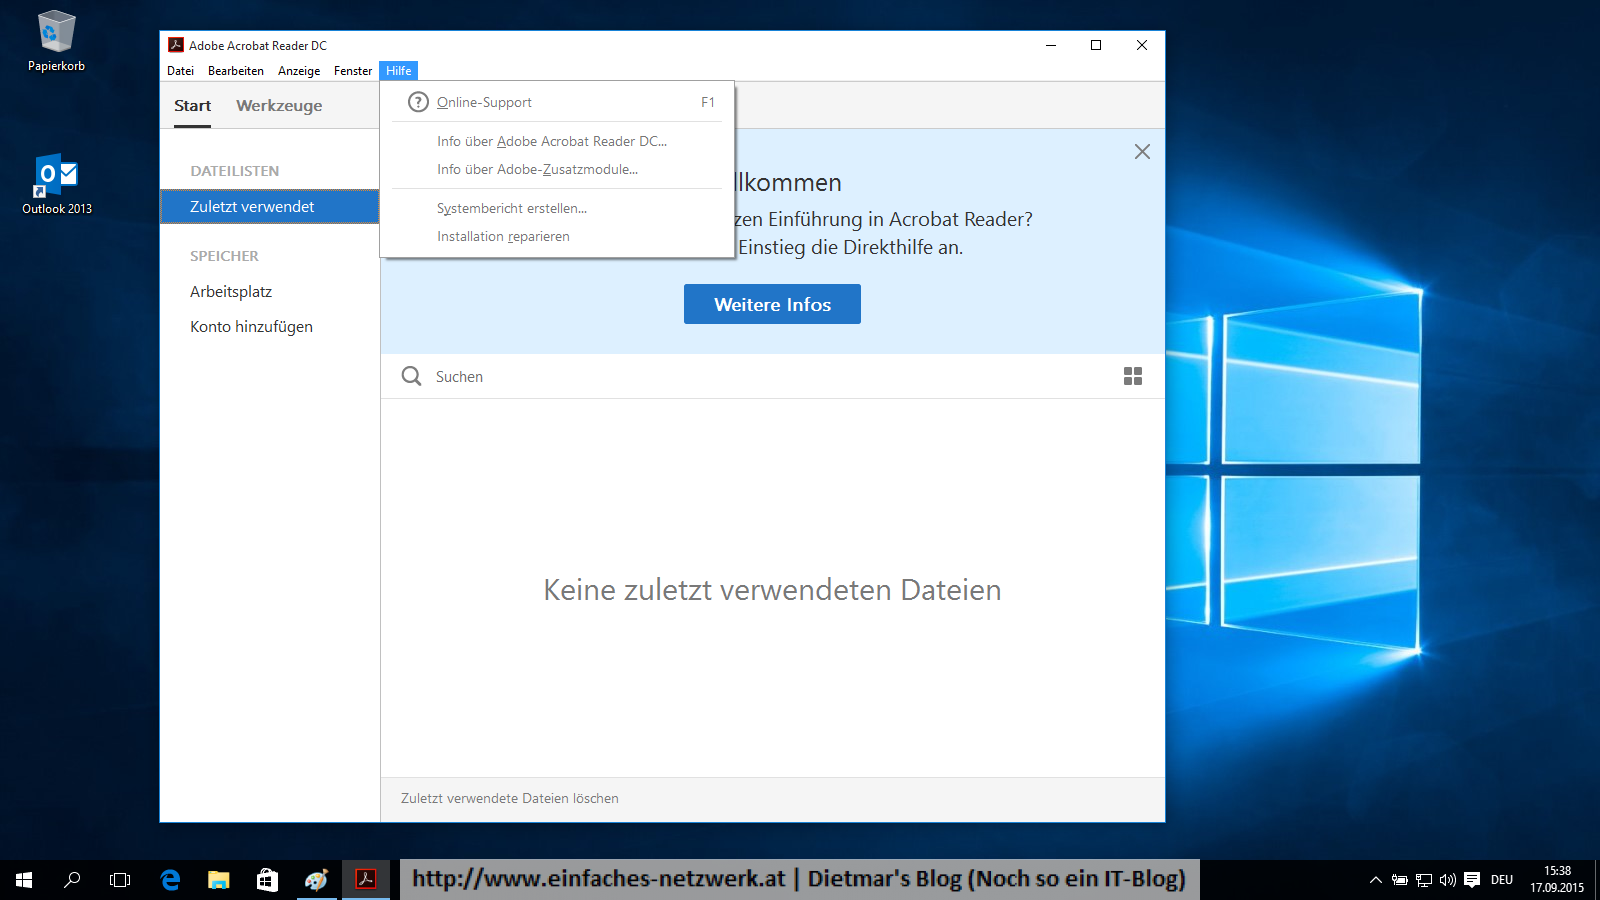This screenshot has width=1600, height=900.
Task: Switch to the Werkzeuge tab
Action: click(x=279, y=106)
